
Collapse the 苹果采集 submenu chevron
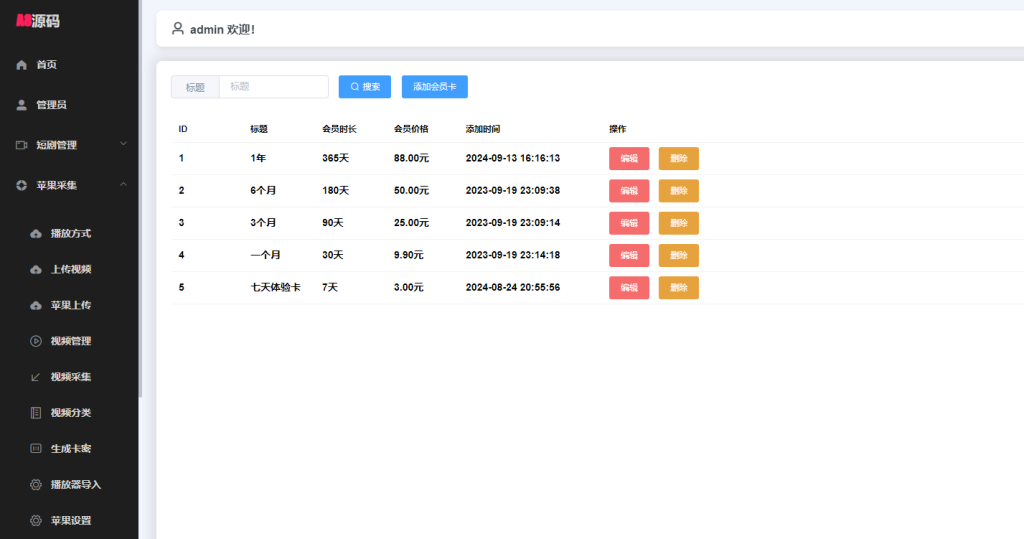[x=123, y=184]
